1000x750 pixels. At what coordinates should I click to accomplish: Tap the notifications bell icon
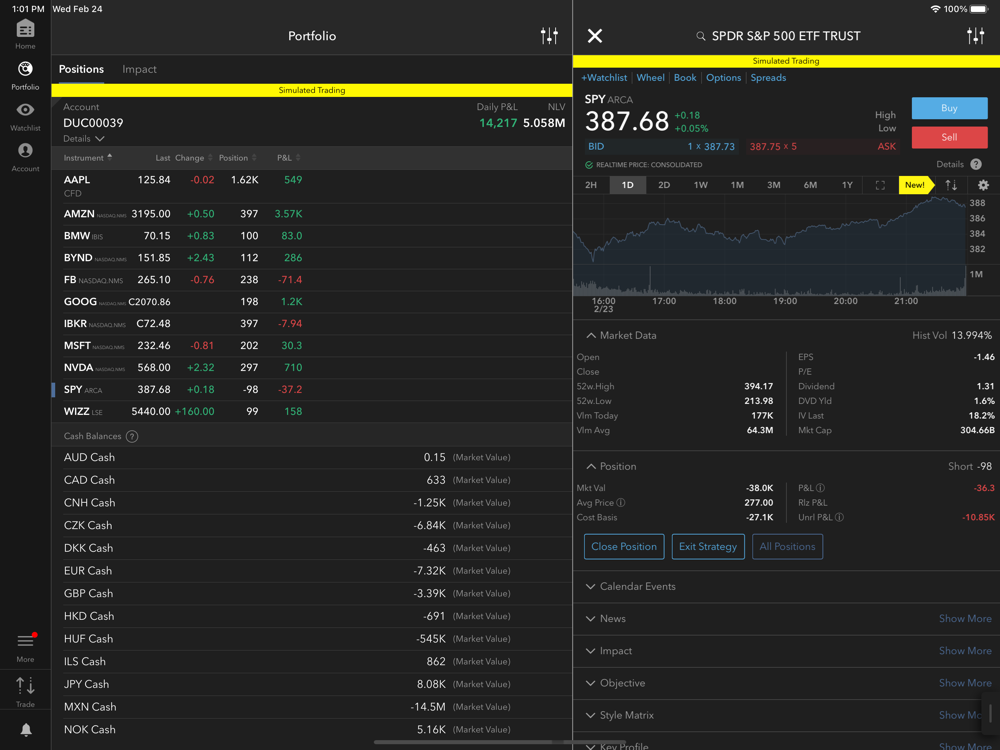click(x=26, y=730)
